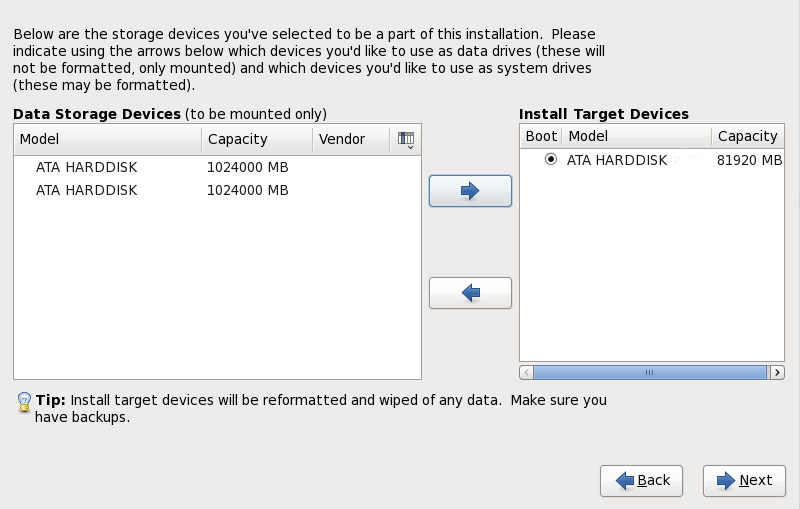Sort data devices by Vendor column
The width and height of the screenshot is (800, 509).
(x=349, y=139)
